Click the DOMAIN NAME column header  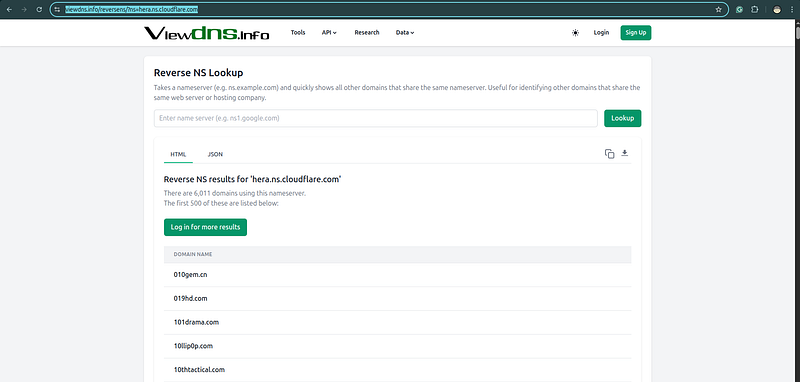click(x=193, y=254)
